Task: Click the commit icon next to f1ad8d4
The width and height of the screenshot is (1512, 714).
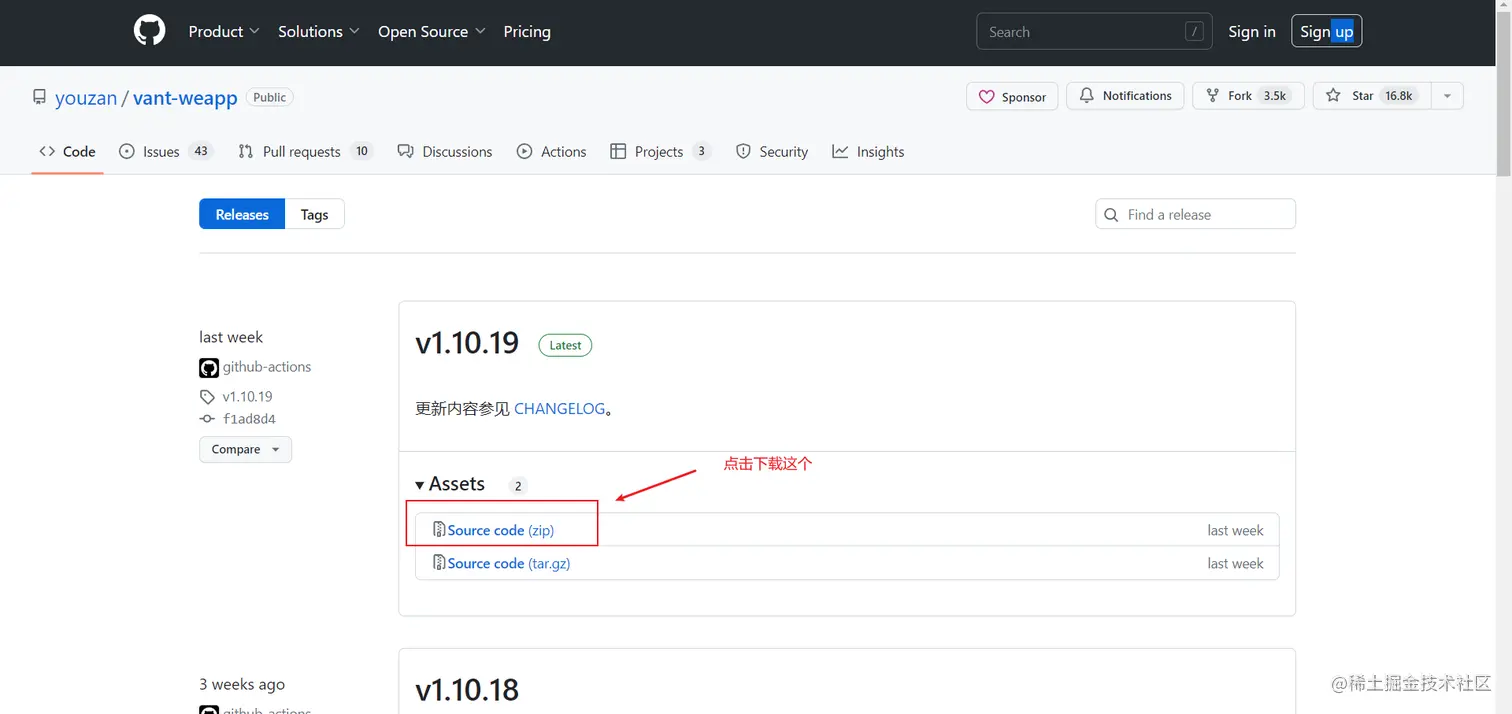Action: [x=207, y=419]
